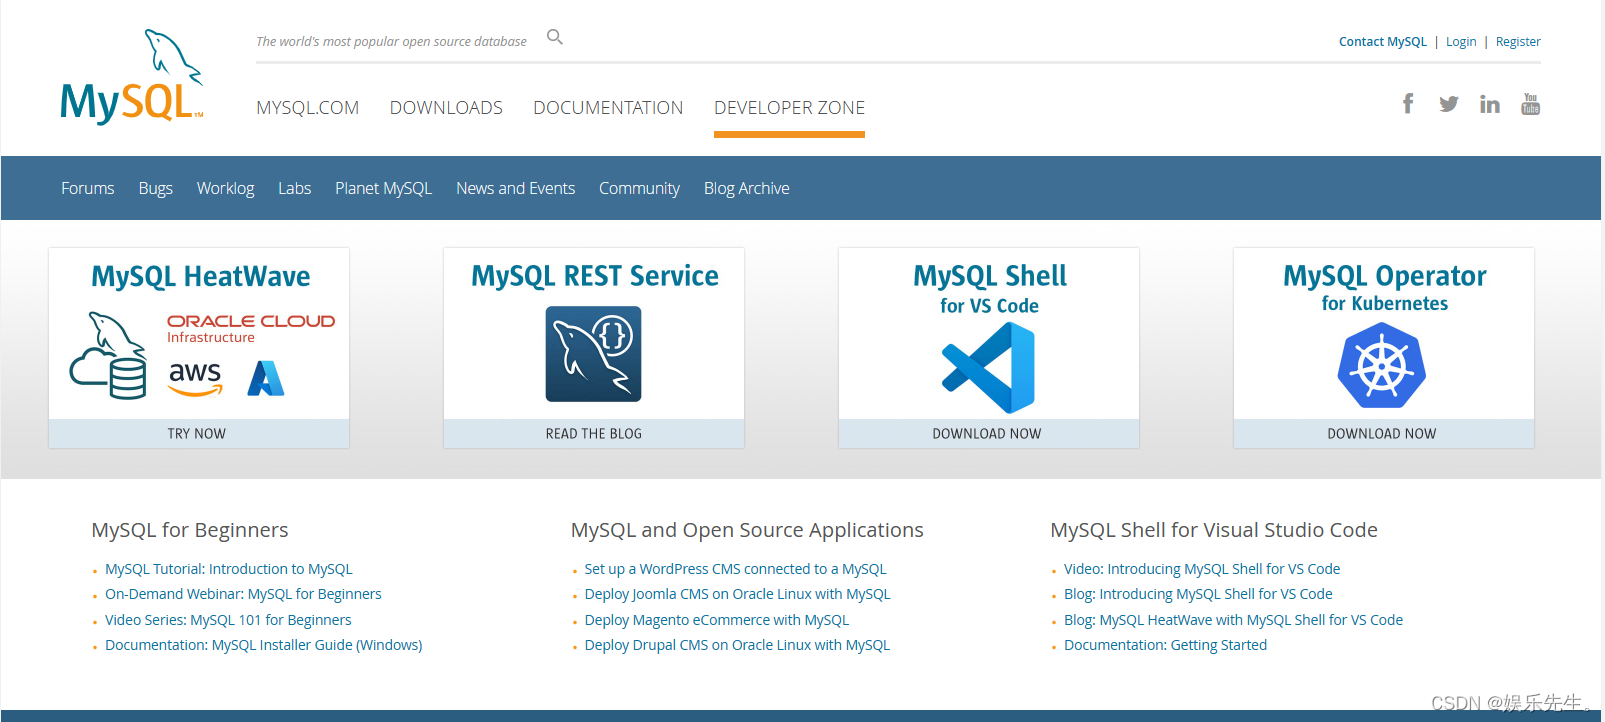This screenshot has height=722, width=1605.
Task: Open Blog: Introducing MySQL Shell for VS Code
Action: coord(1198,594)
